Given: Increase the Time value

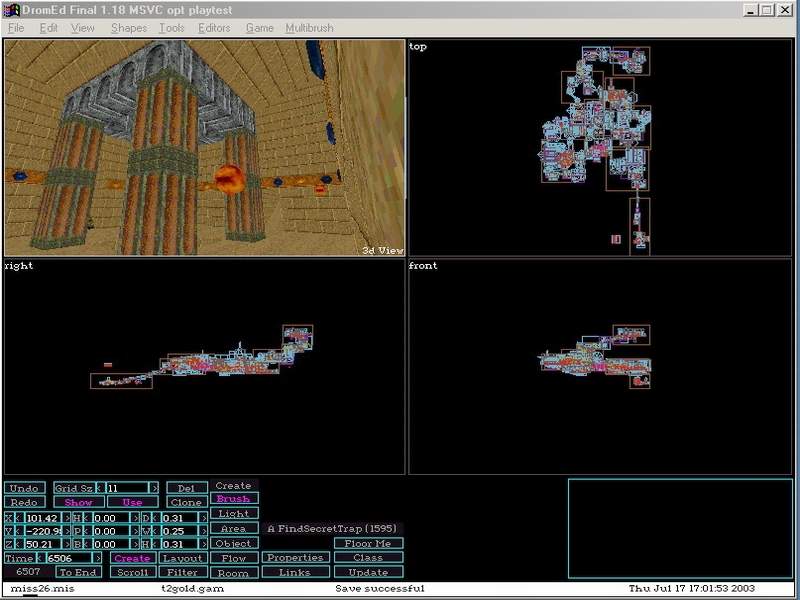Looking at the screenshot, I should point(98,558).
